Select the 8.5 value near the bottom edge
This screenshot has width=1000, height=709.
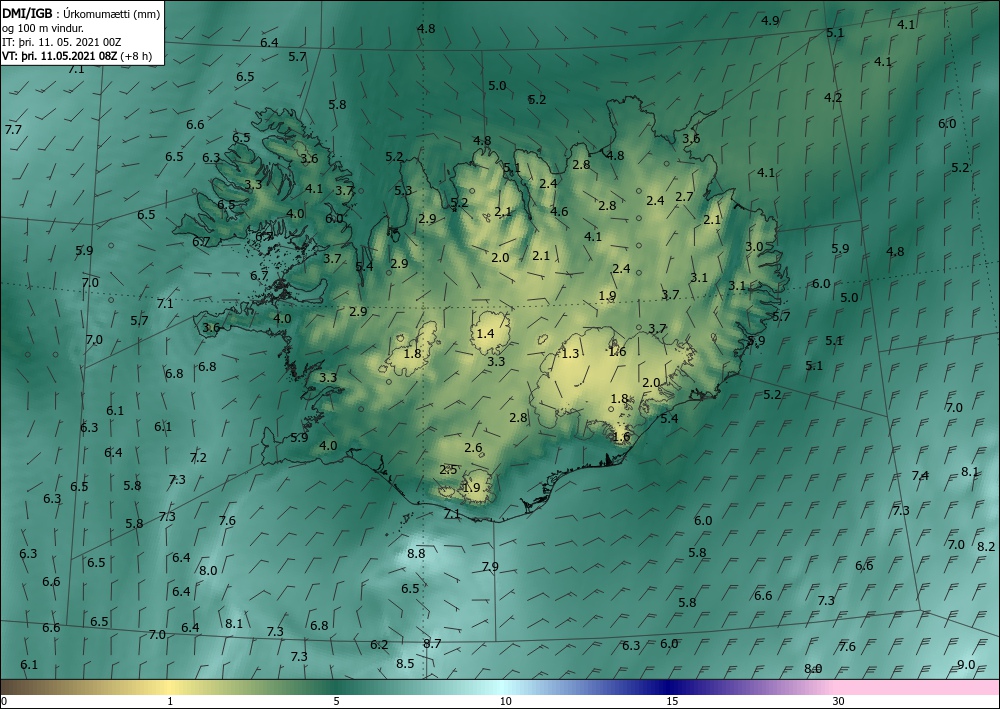pos(405,664)
